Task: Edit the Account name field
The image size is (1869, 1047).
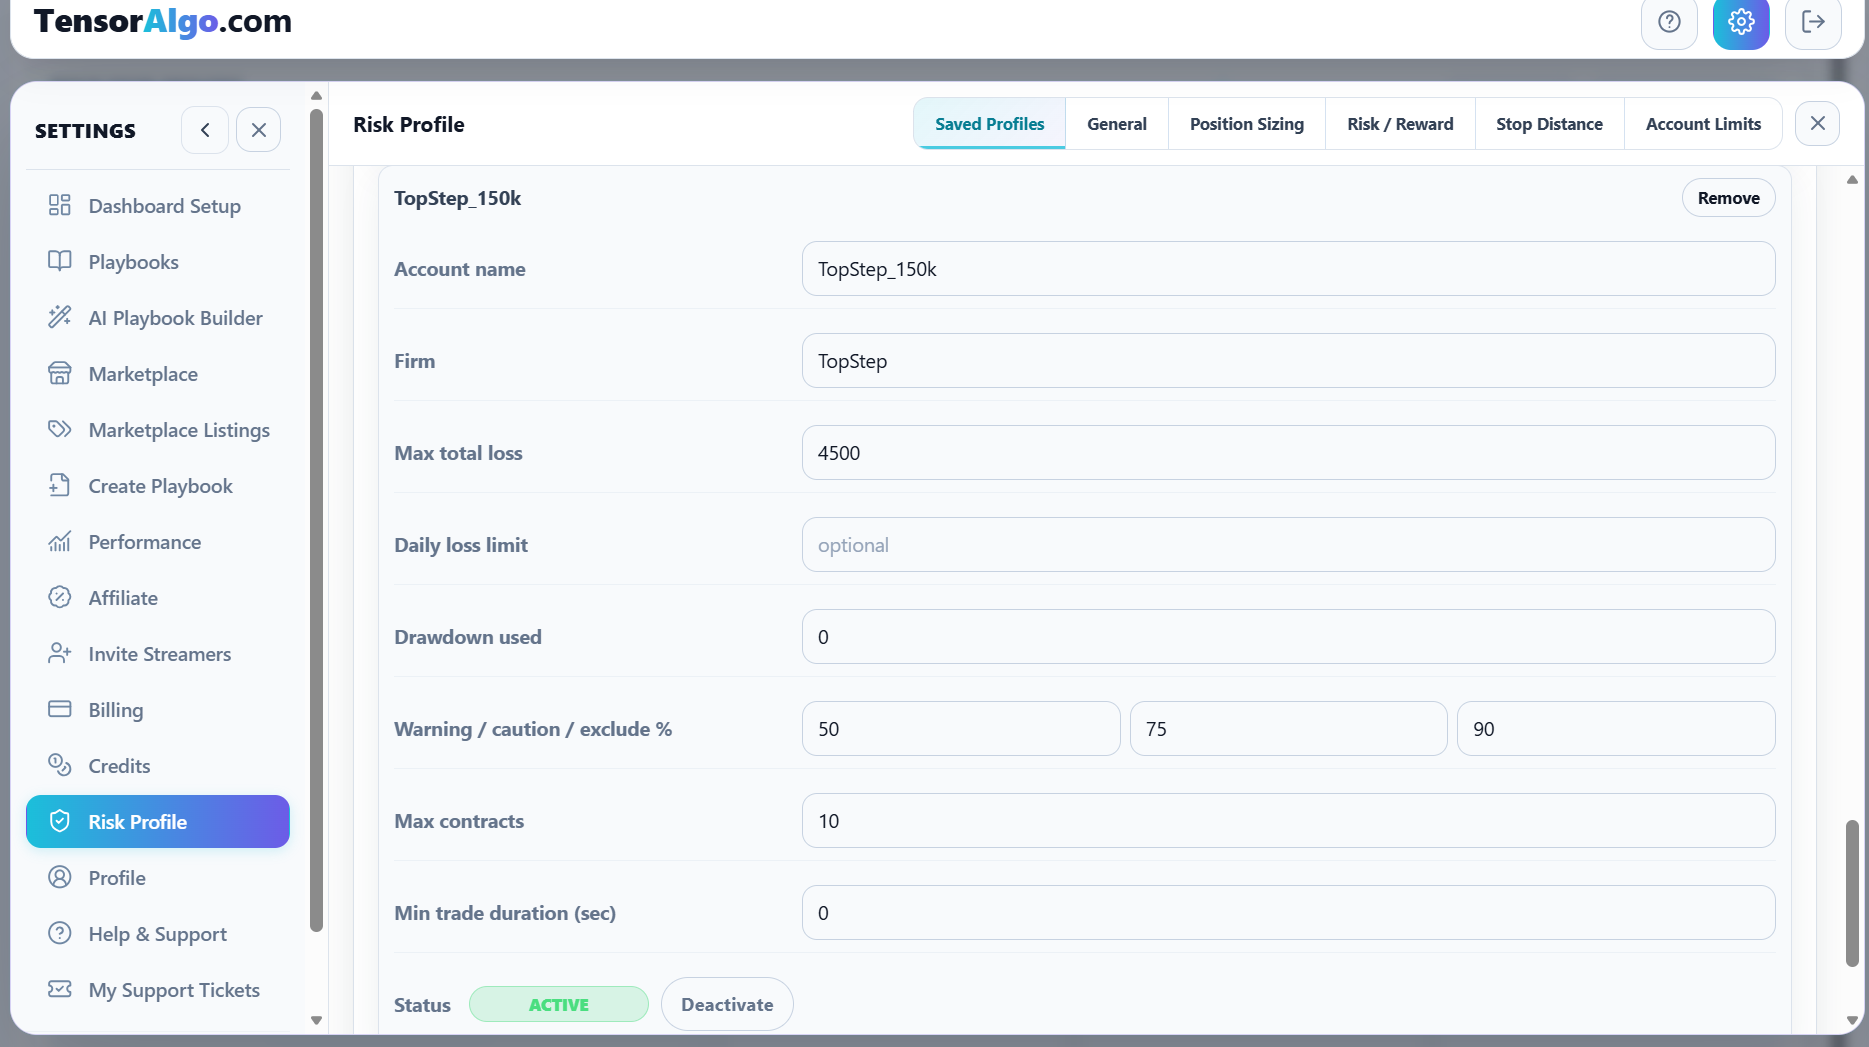Action: tap(1288, 269)
